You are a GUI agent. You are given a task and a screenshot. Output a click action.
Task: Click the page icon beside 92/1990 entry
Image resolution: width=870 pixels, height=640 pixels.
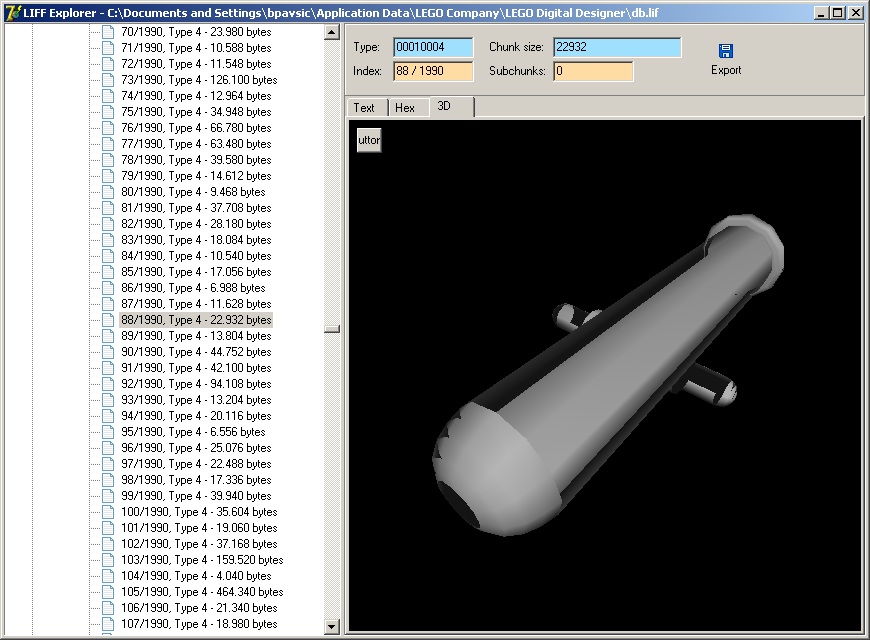(x=109, y=384)
